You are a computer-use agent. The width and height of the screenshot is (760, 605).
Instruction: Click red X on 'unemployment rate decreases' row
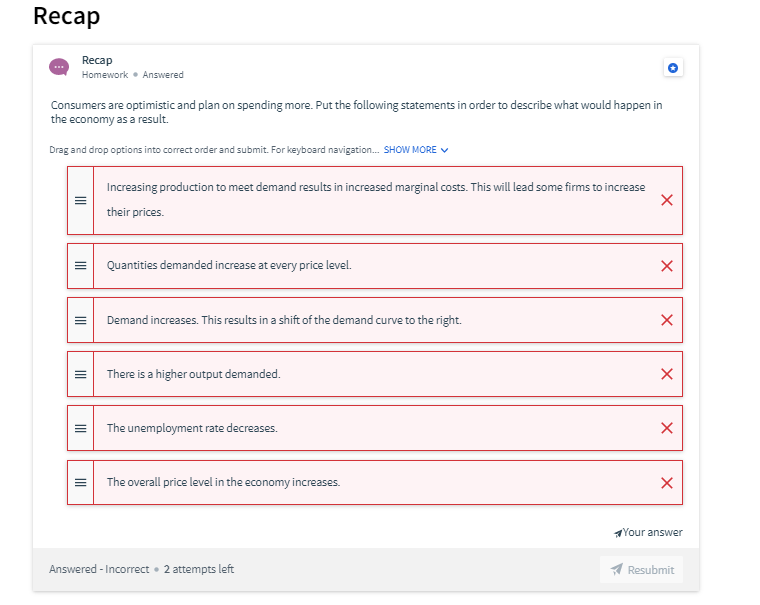(667, 428)
